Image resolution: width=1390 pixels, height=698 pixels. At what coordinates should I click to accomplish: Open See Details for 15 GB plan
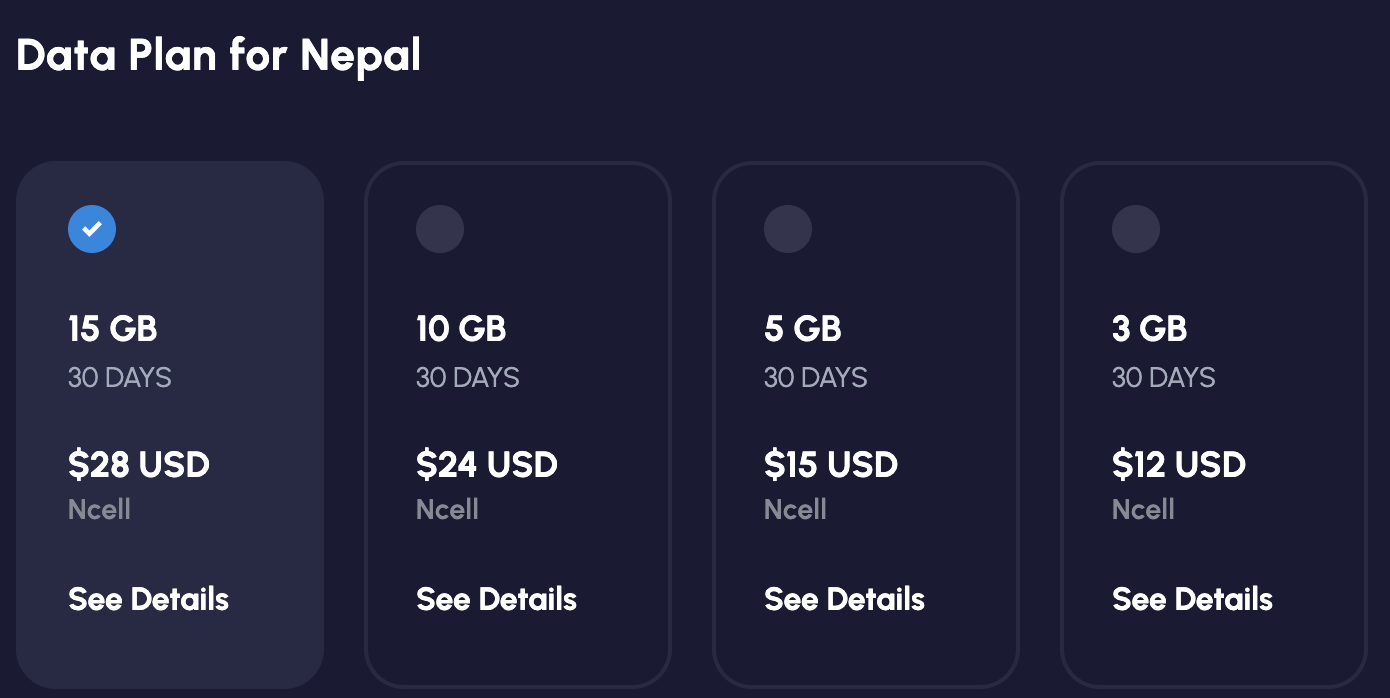(x=148, y=599)
